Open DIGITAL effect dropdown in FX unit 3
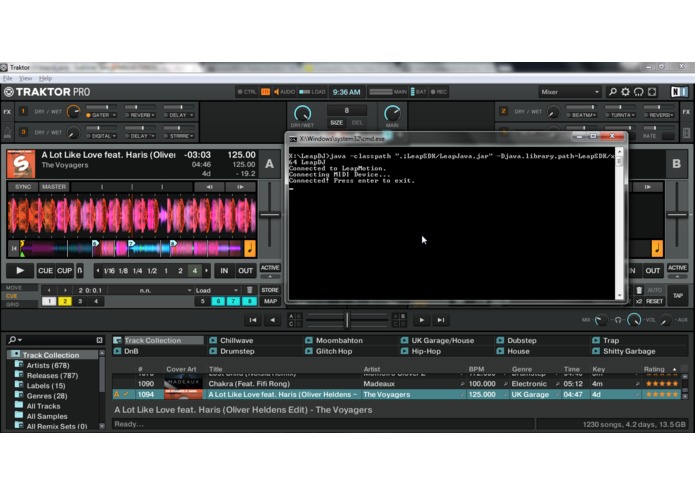The width and height of the screenshot is (695, 494). click(101, 136)
